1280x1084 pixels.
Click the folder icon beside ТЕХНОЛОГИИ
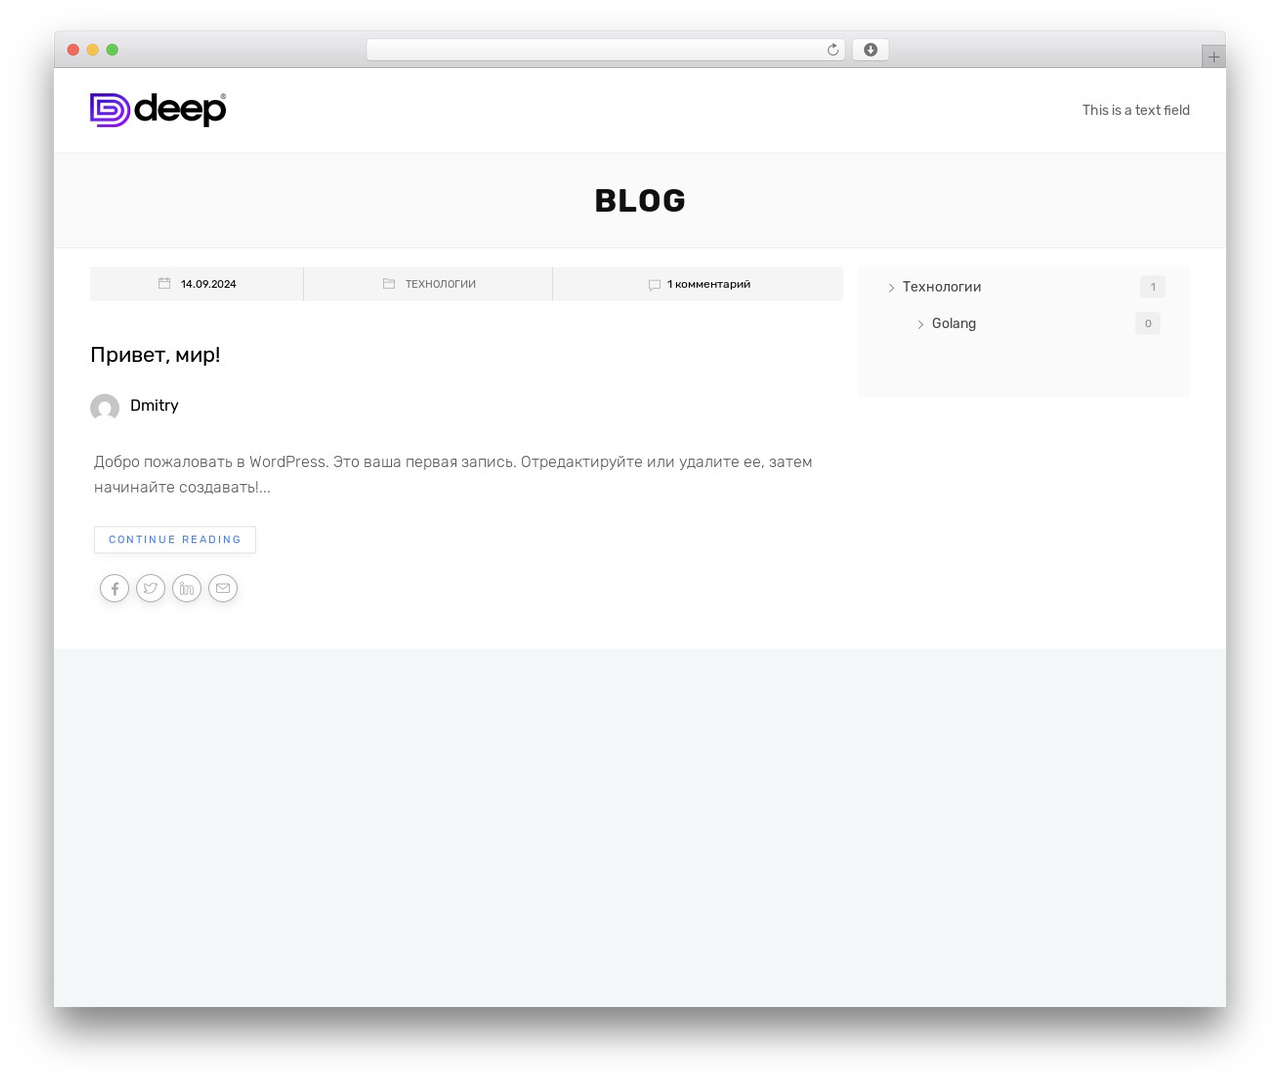pos(389,284)
